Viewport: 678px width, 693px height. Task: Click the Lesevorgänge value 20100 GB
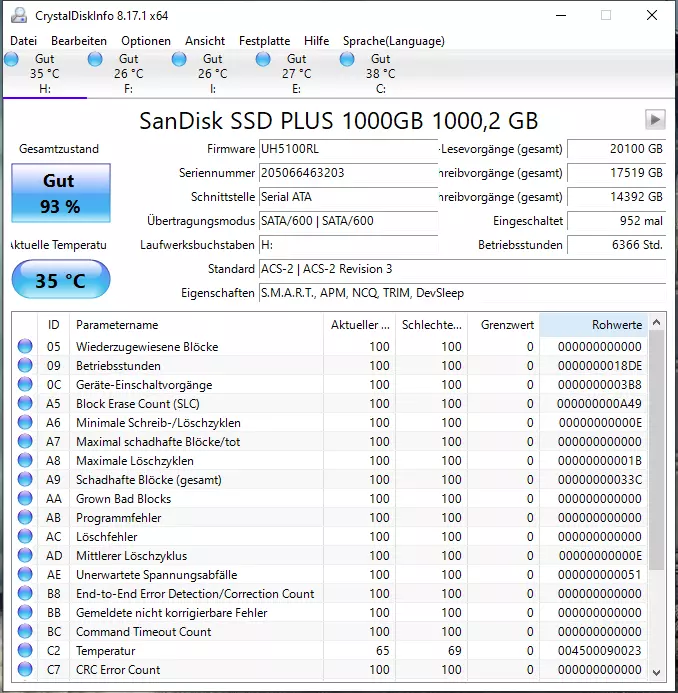pos(617,149)
